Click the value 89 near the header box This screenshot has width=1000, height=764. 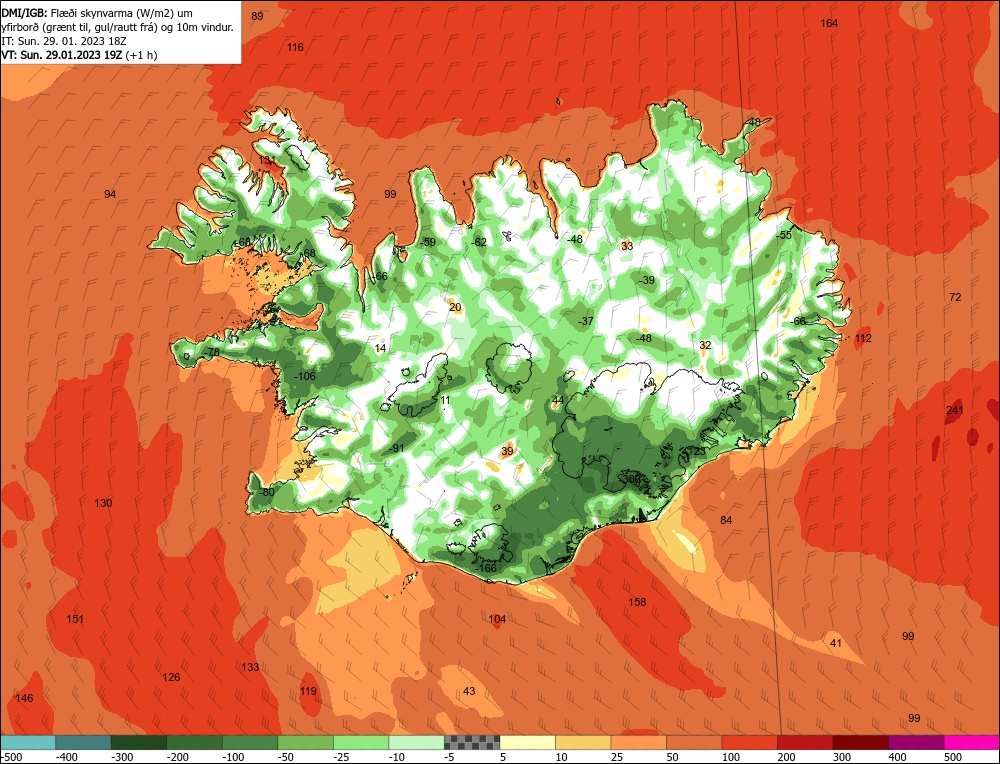[x=257, y=16]
